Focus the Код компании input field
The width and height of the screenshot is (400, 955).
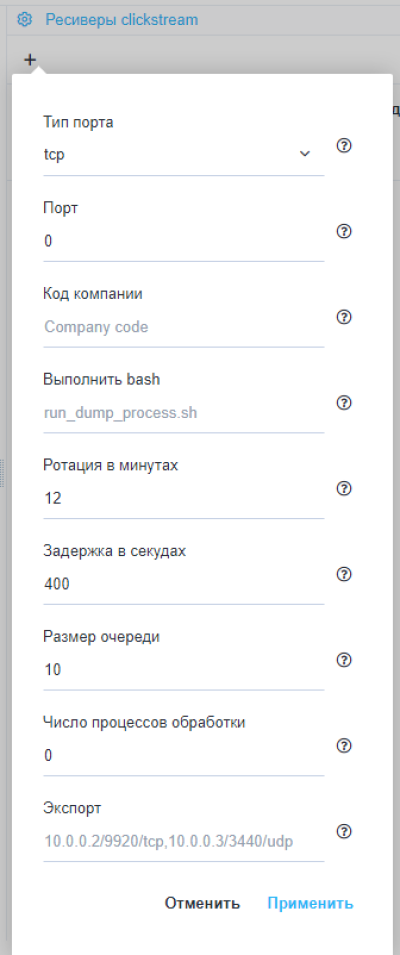coord(183,327)
